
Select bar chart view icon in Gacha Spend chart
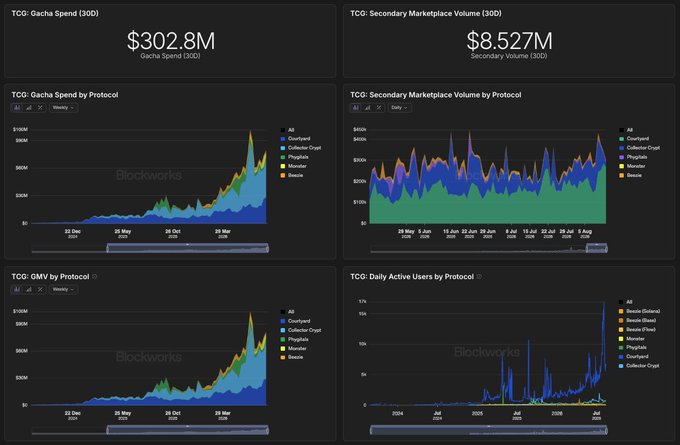[x=29, y=108]
